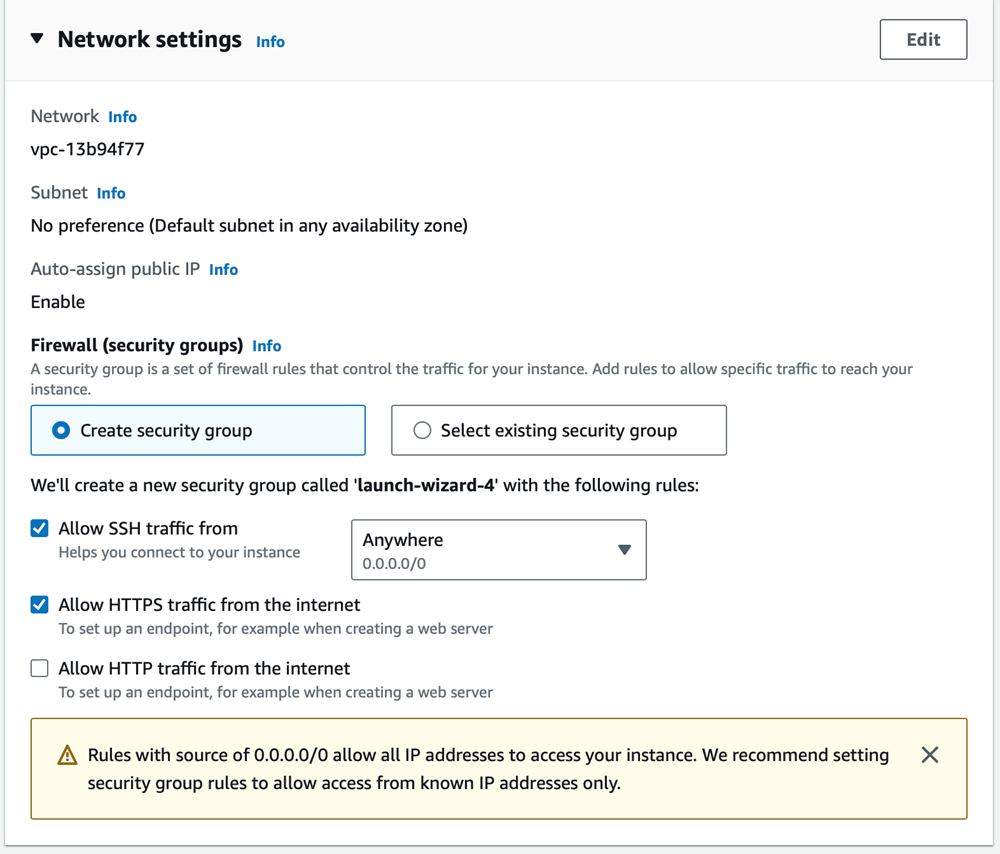1000x854 pixels.
Task: Click Info link for Firewall security groups
Action: coord(266,346)
